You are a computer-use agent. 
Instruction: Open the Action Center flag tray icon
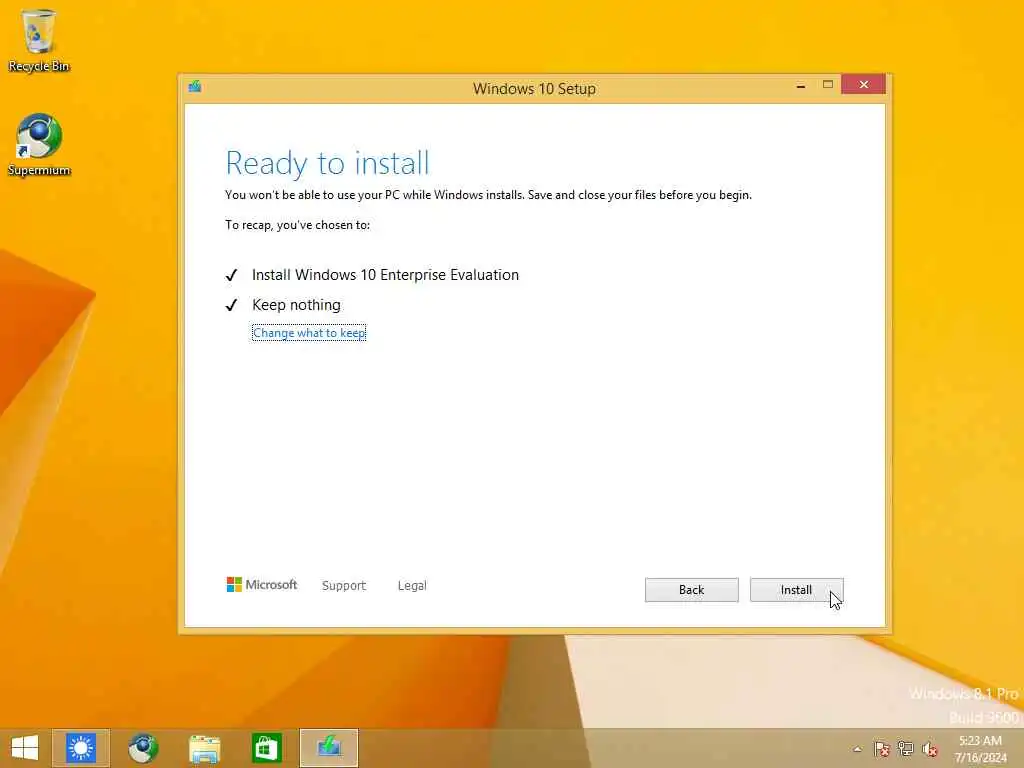[x=882, y=748]
